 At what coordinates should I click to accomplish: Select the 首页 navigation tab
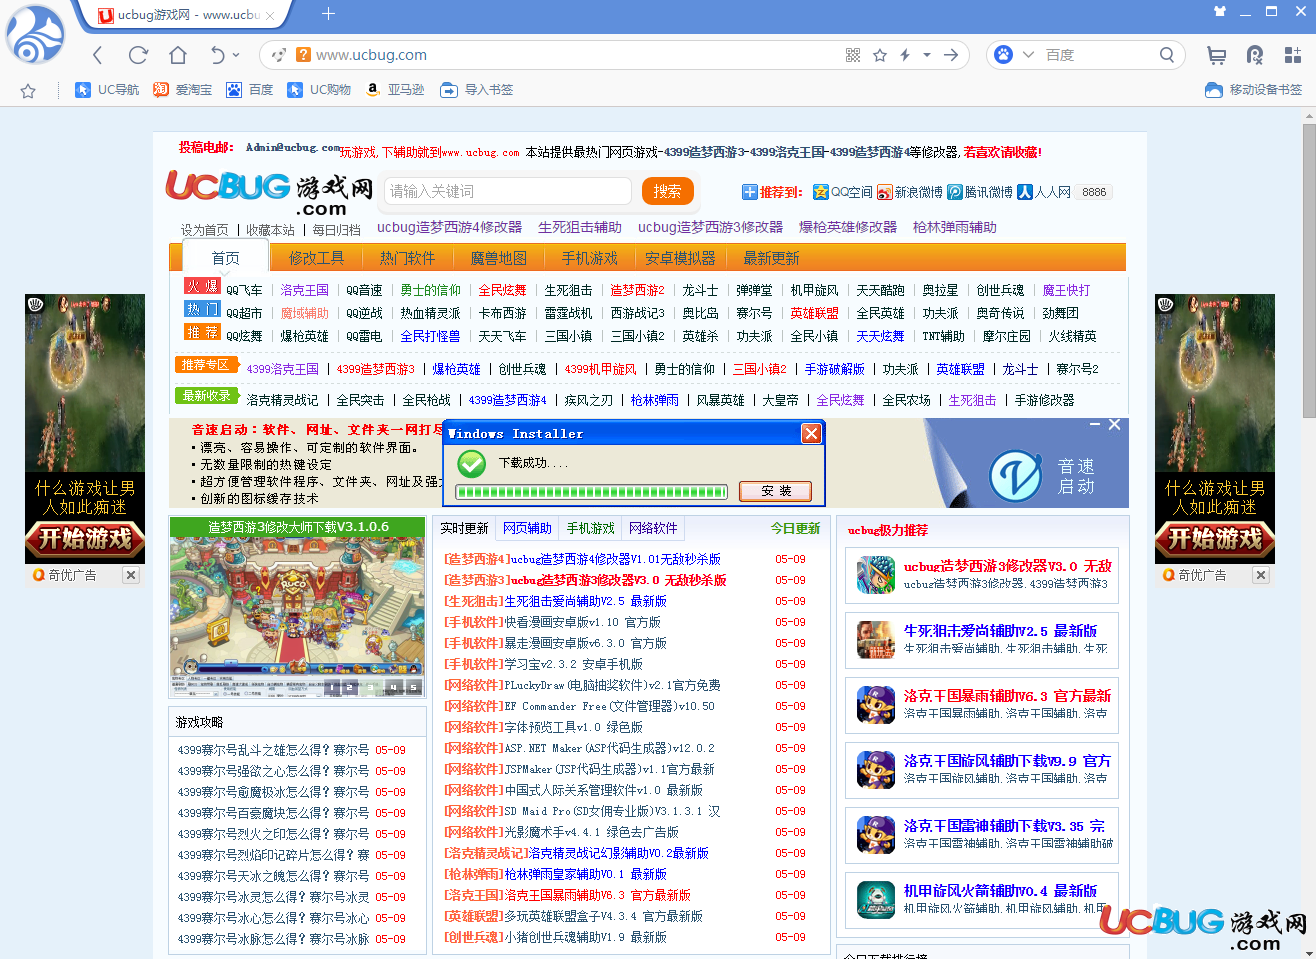coord(225,258)
